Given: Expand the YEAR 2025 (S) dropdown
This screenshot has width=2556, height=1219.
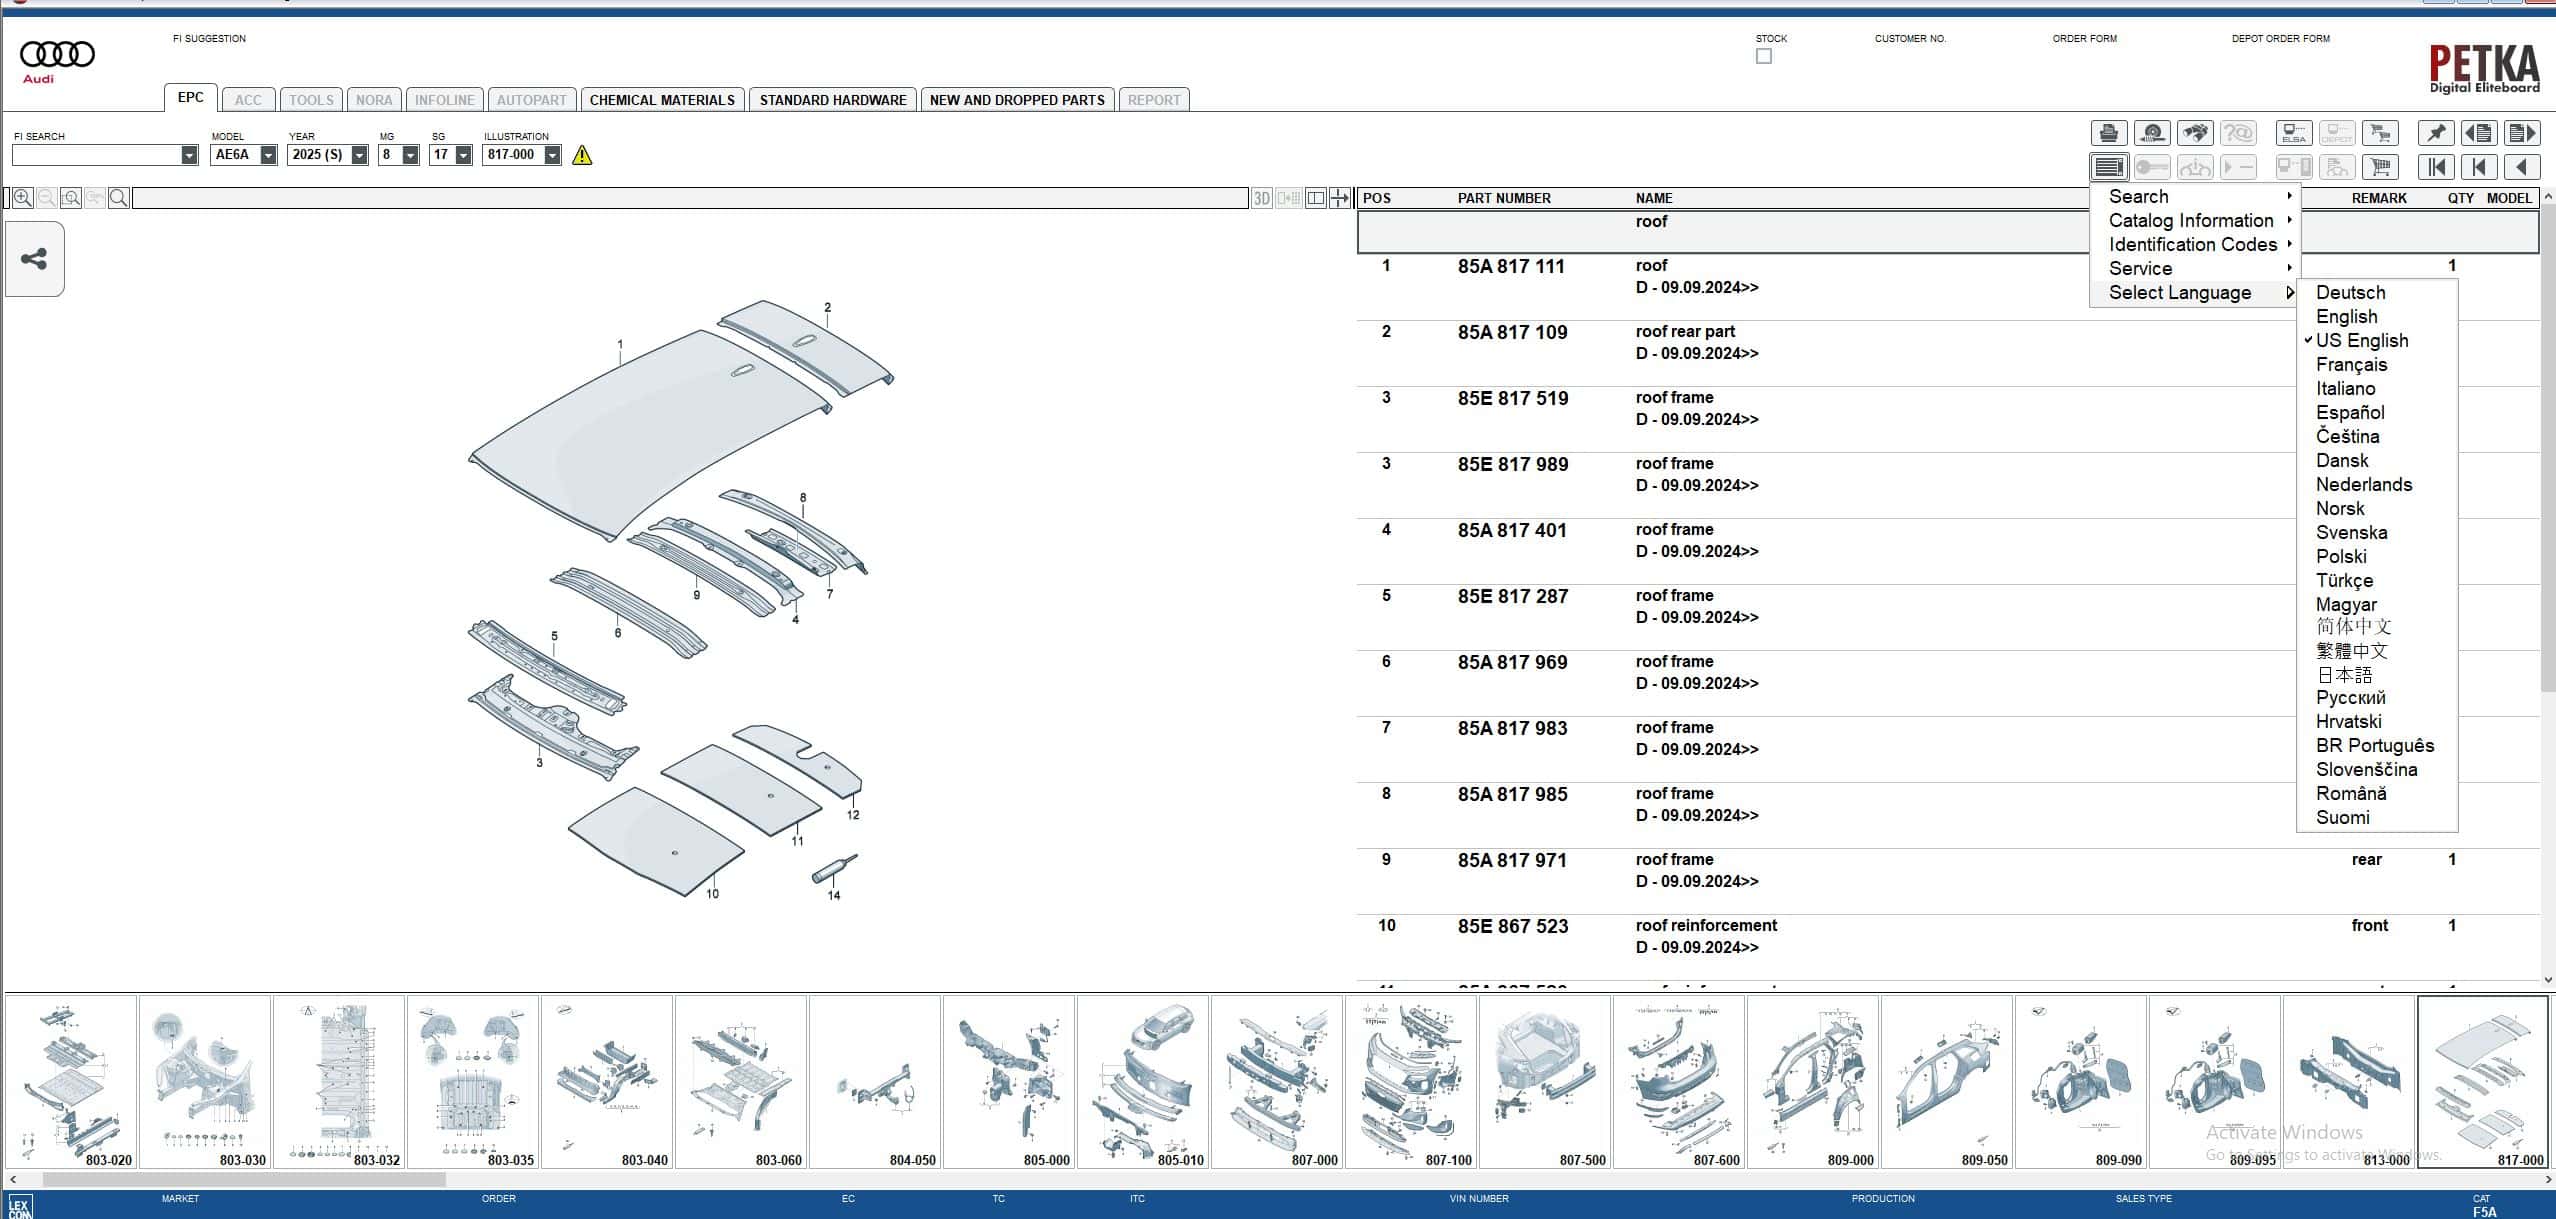Looking at the screenshot, I should point(359,155).
